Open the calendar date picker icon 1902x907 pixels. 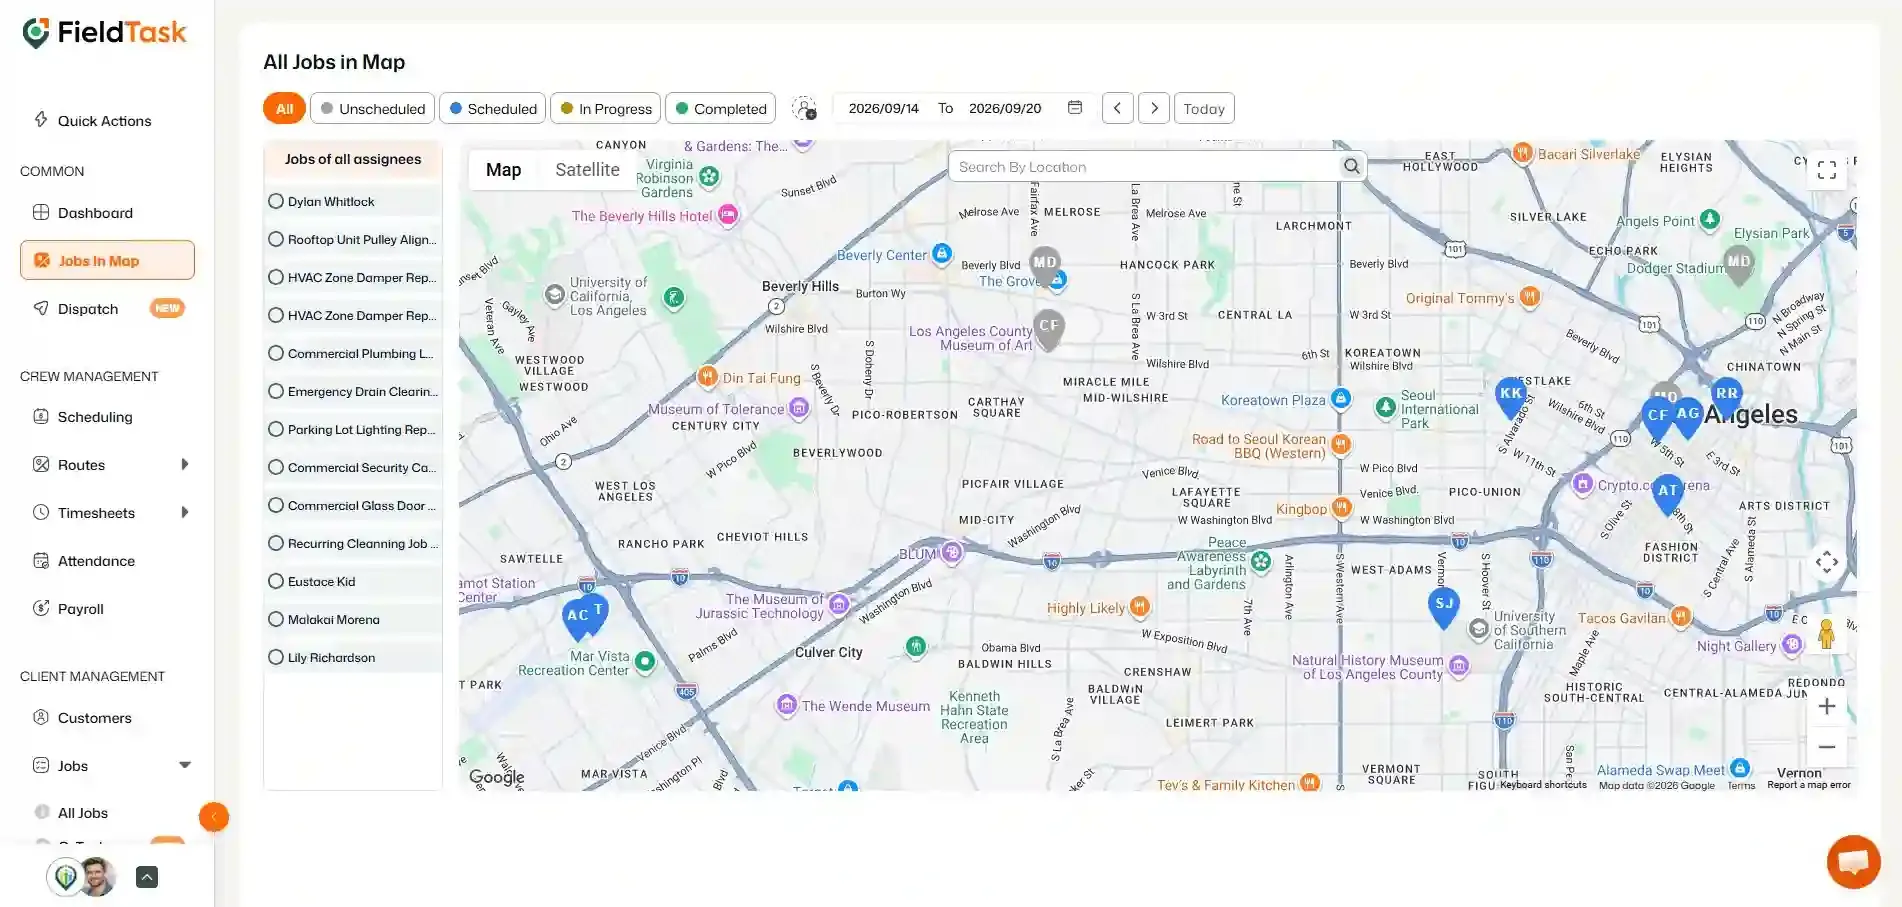point(1075,107)
